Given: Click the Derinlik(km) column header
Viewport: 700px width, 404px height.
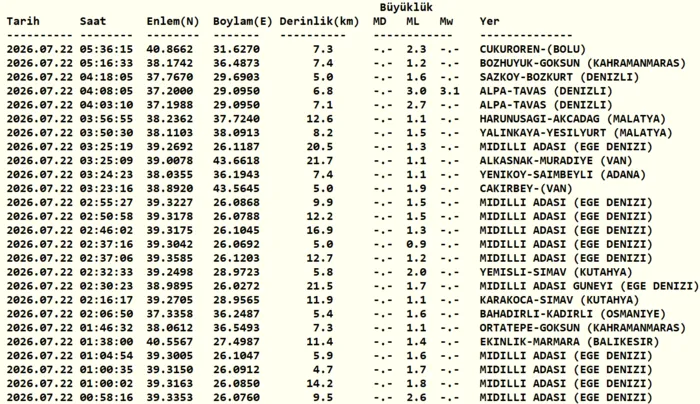Looking at the screenshot, I should click(319, 21).
